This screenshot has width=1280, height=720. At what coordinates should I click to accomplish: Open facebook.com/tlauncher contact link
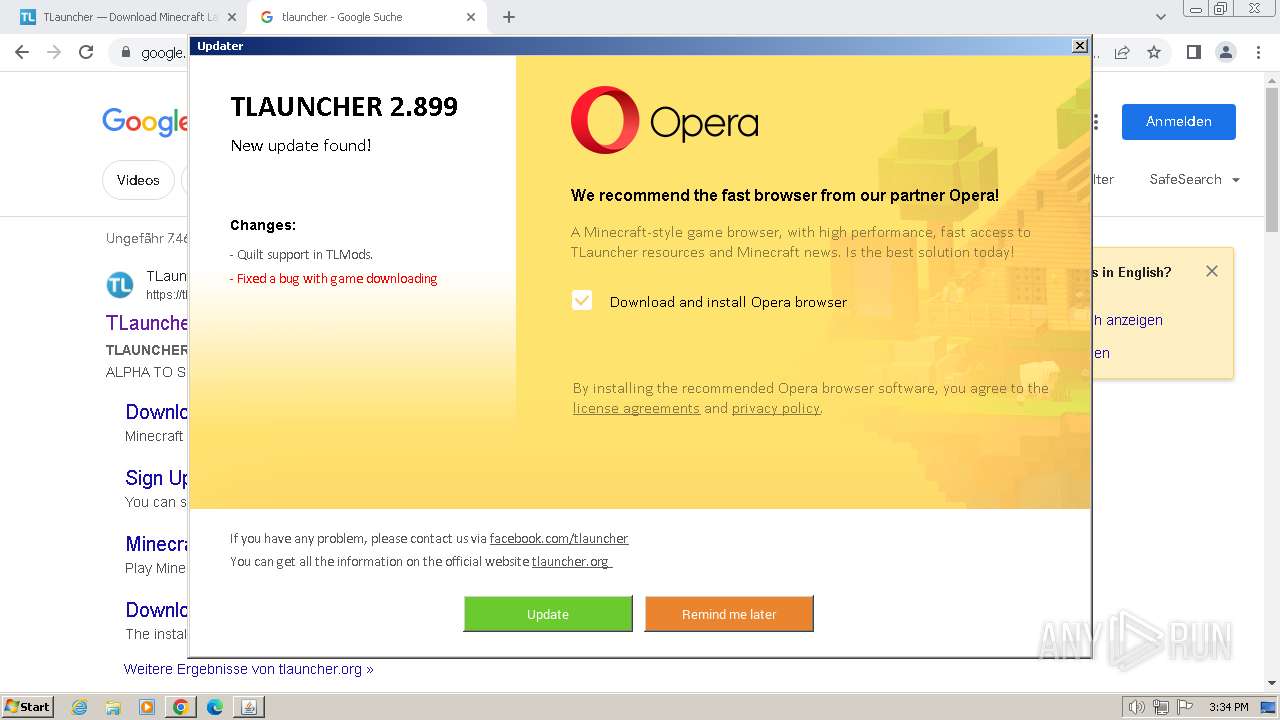click(559, 538)
